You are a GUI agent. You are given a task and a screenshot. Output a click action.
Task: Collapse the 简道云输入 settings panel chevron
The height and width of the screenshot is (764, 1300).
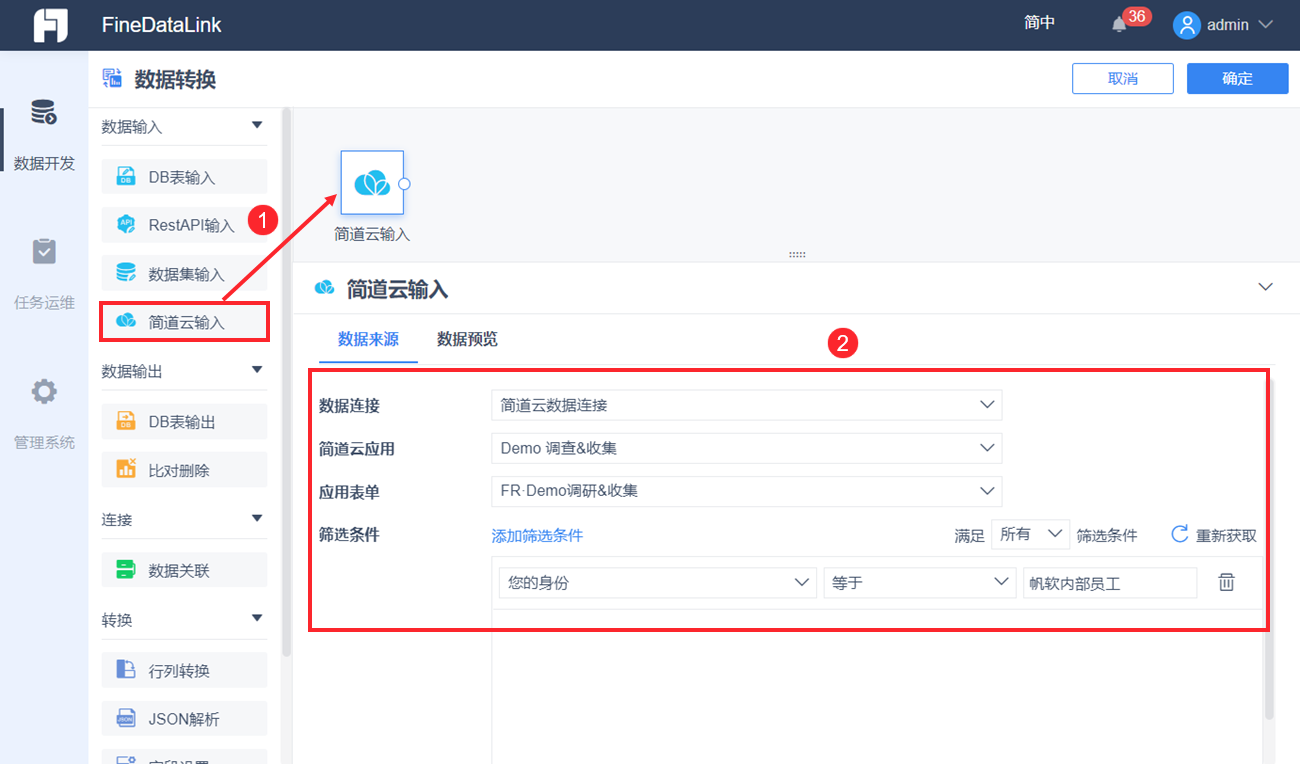pos(1265,287)
